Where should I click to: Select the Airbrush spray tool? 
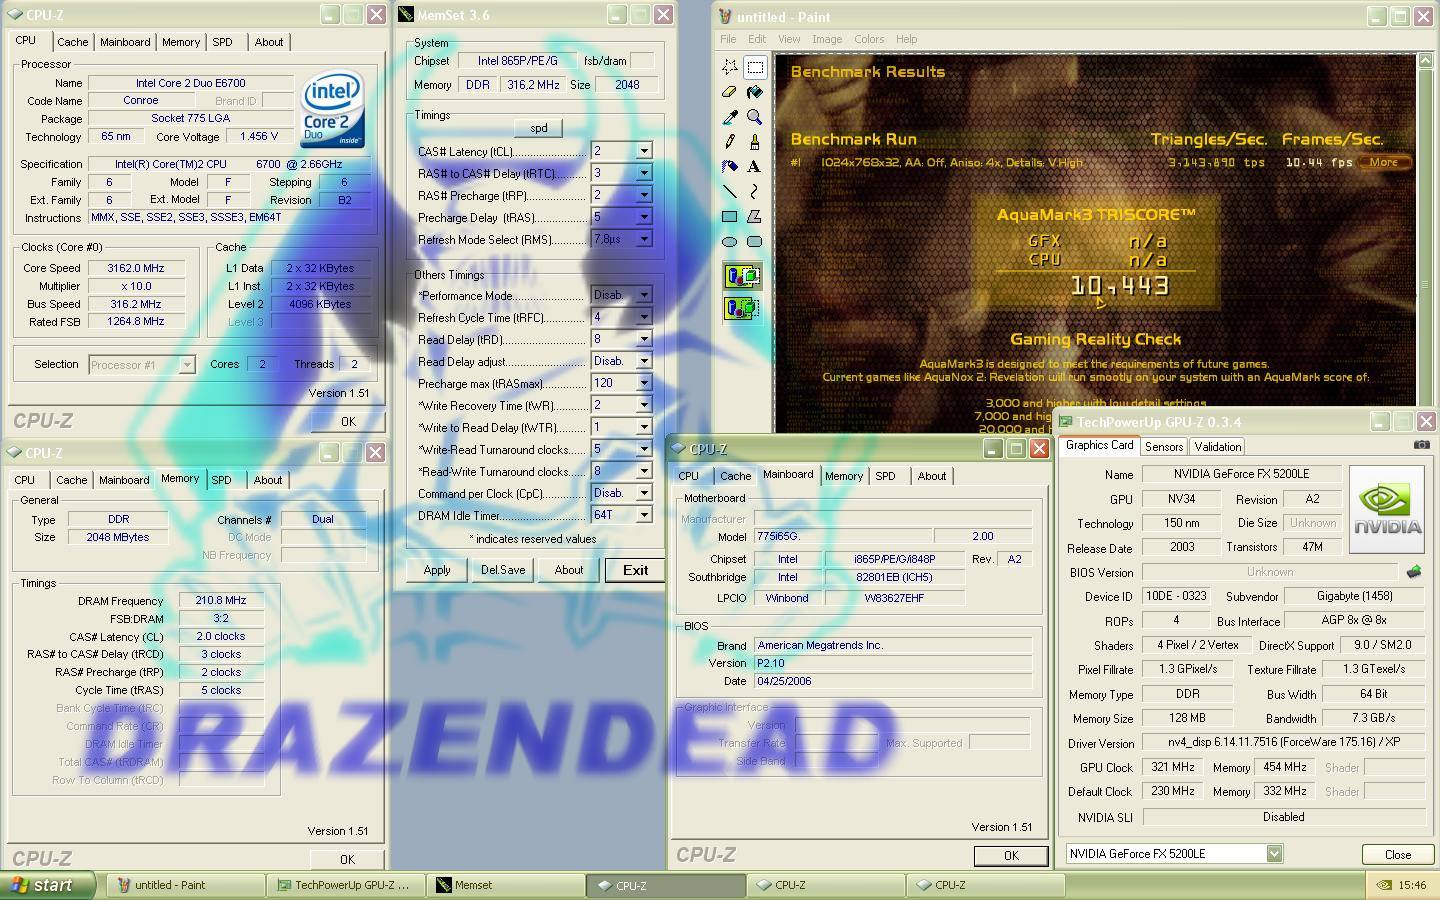[x=730, y=167]
